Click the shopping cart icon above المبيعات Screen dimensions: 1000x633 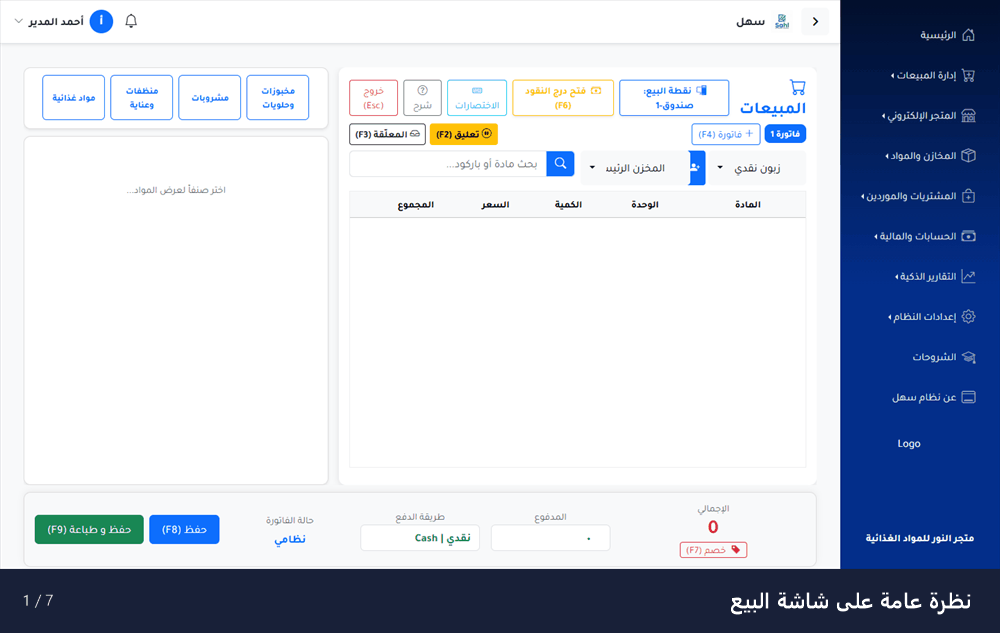(797, 87)
